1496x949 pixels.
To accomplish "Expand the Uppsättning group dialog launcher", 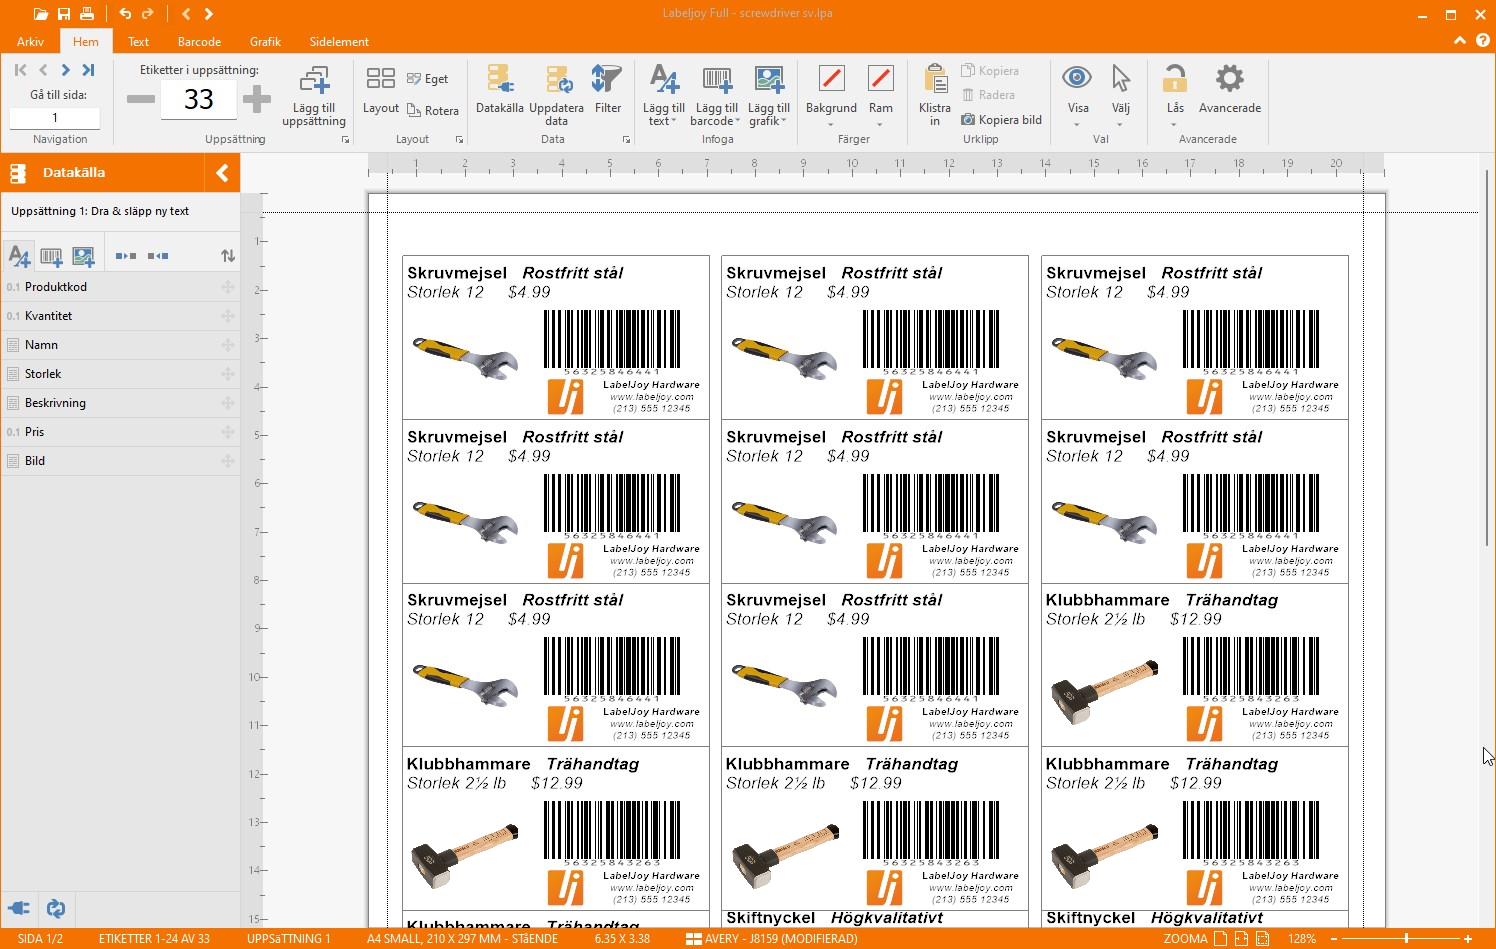I will [x=346, y=140].
